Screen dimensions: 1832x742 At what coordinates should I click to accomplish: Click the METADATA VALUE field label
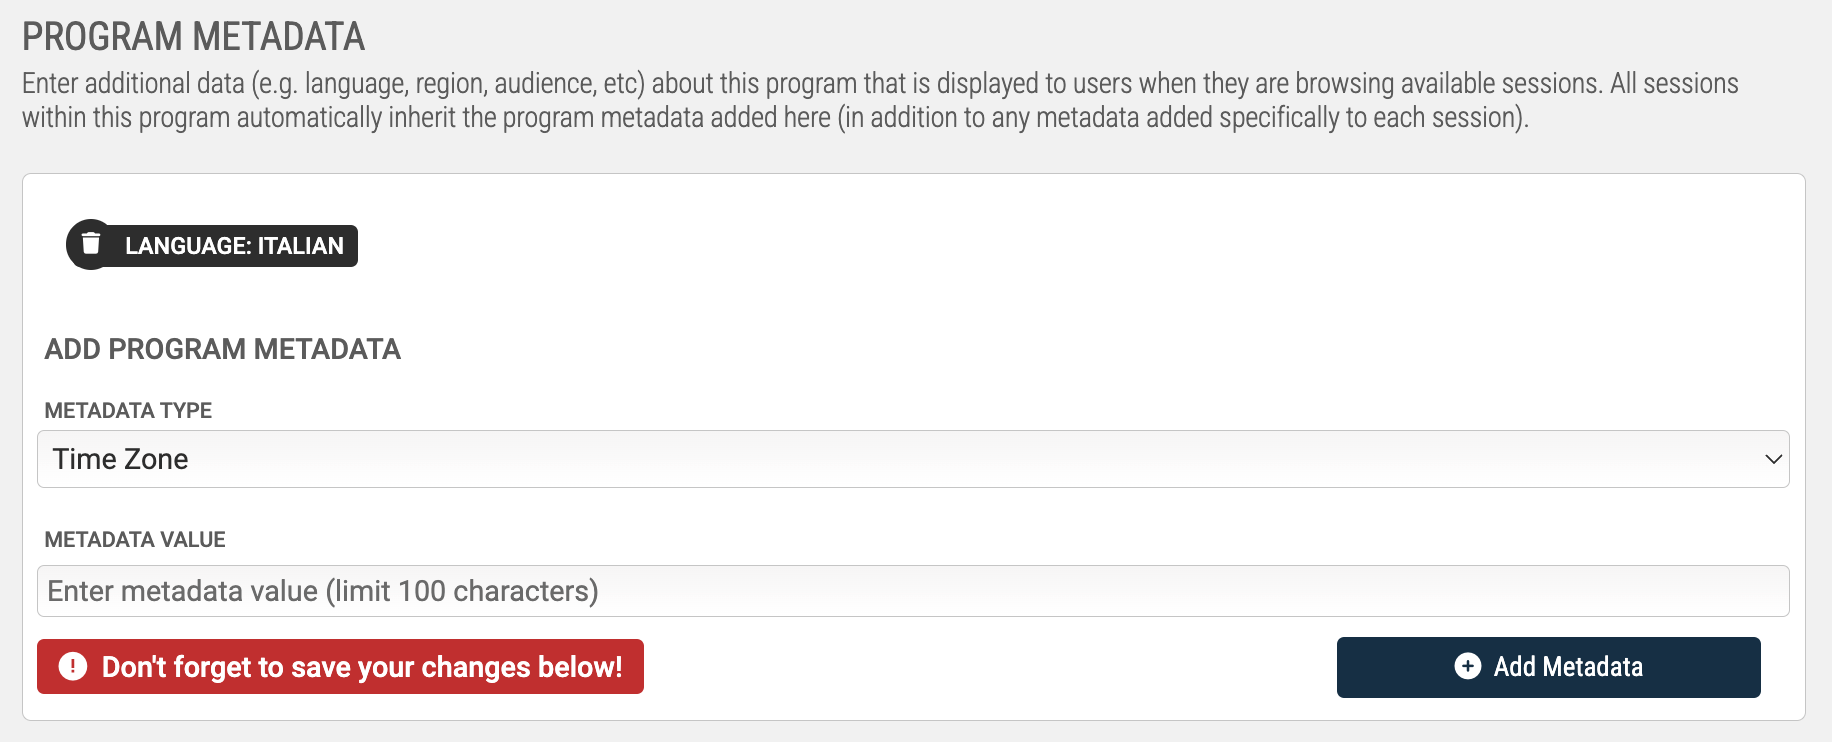[x=135, y=539]
